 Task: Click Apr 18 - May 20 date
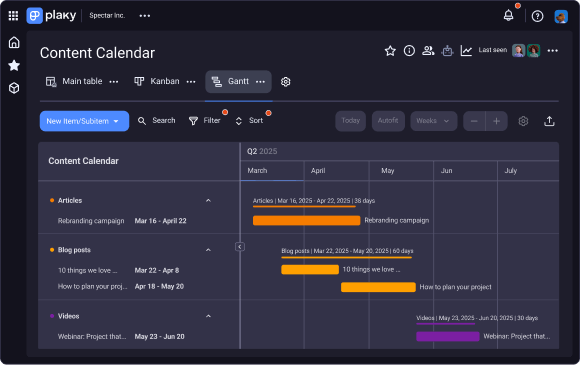[159, 287]
